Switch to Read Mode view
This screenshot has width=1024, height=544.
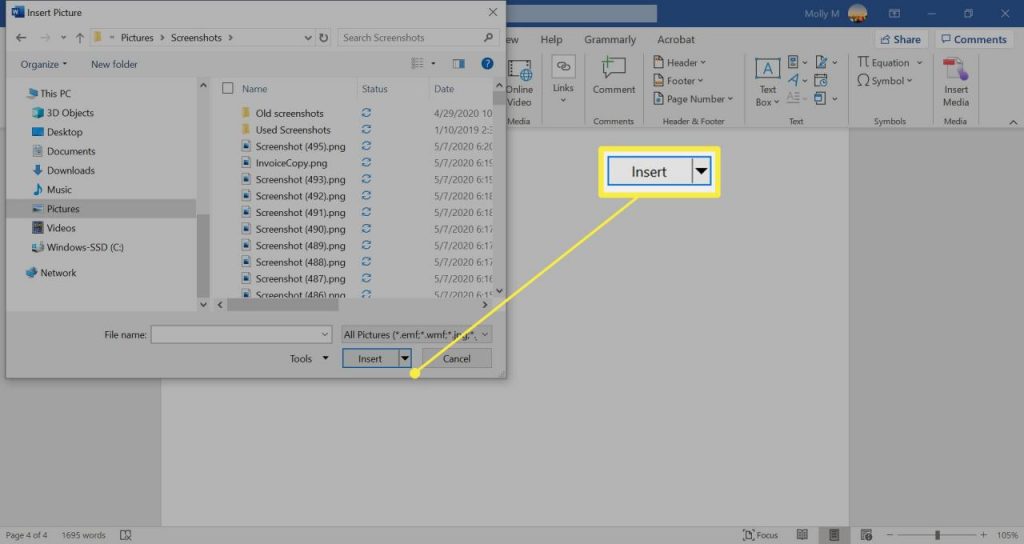[802, 535]
